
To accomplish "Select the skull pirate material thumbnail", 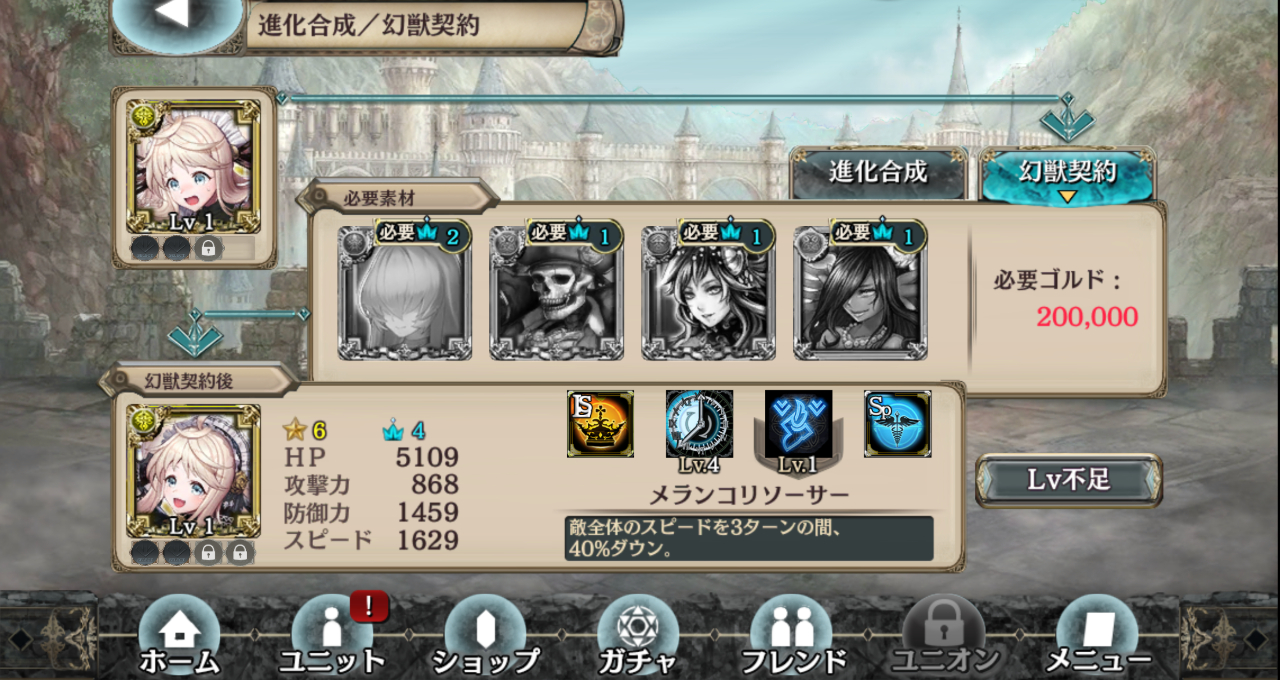I will coord(556,292).
